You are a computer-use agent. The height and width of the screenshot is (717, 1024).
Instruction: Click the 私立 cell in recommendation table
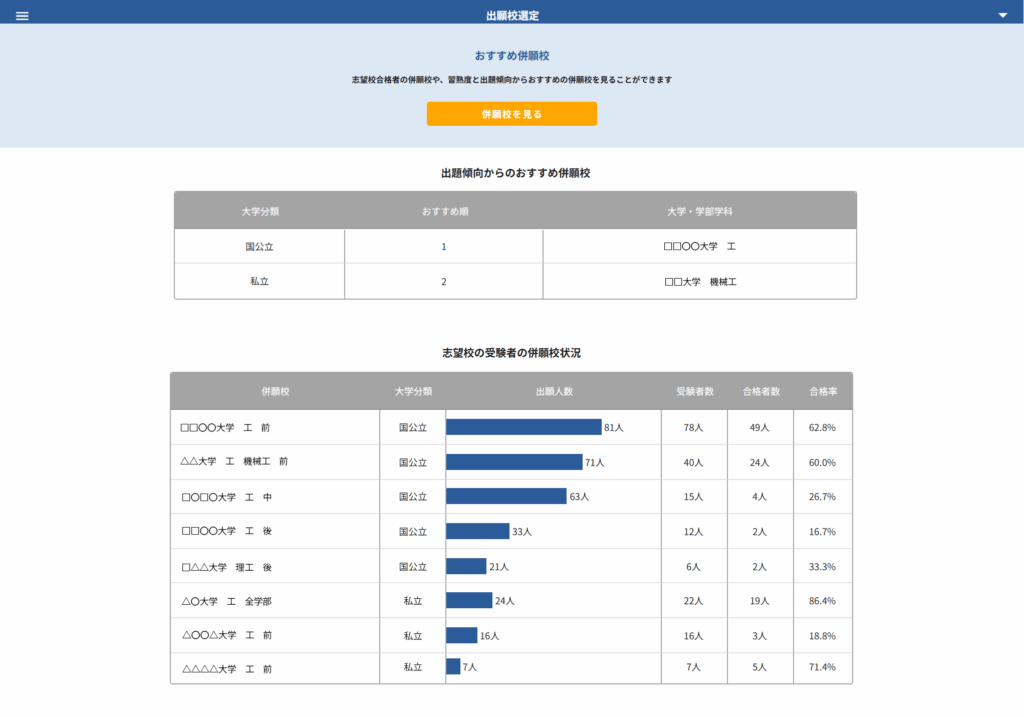(259, 281)
